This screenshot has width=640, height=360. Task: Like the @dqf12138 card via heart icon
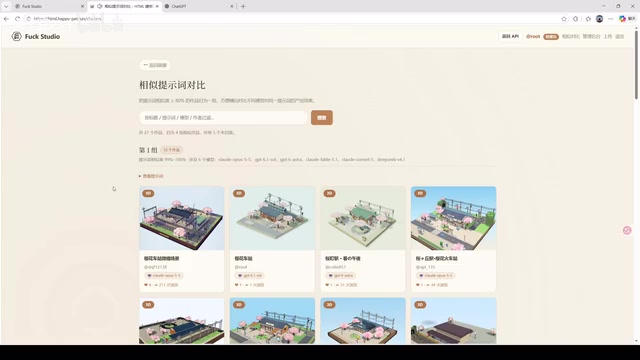coord(146,285)
